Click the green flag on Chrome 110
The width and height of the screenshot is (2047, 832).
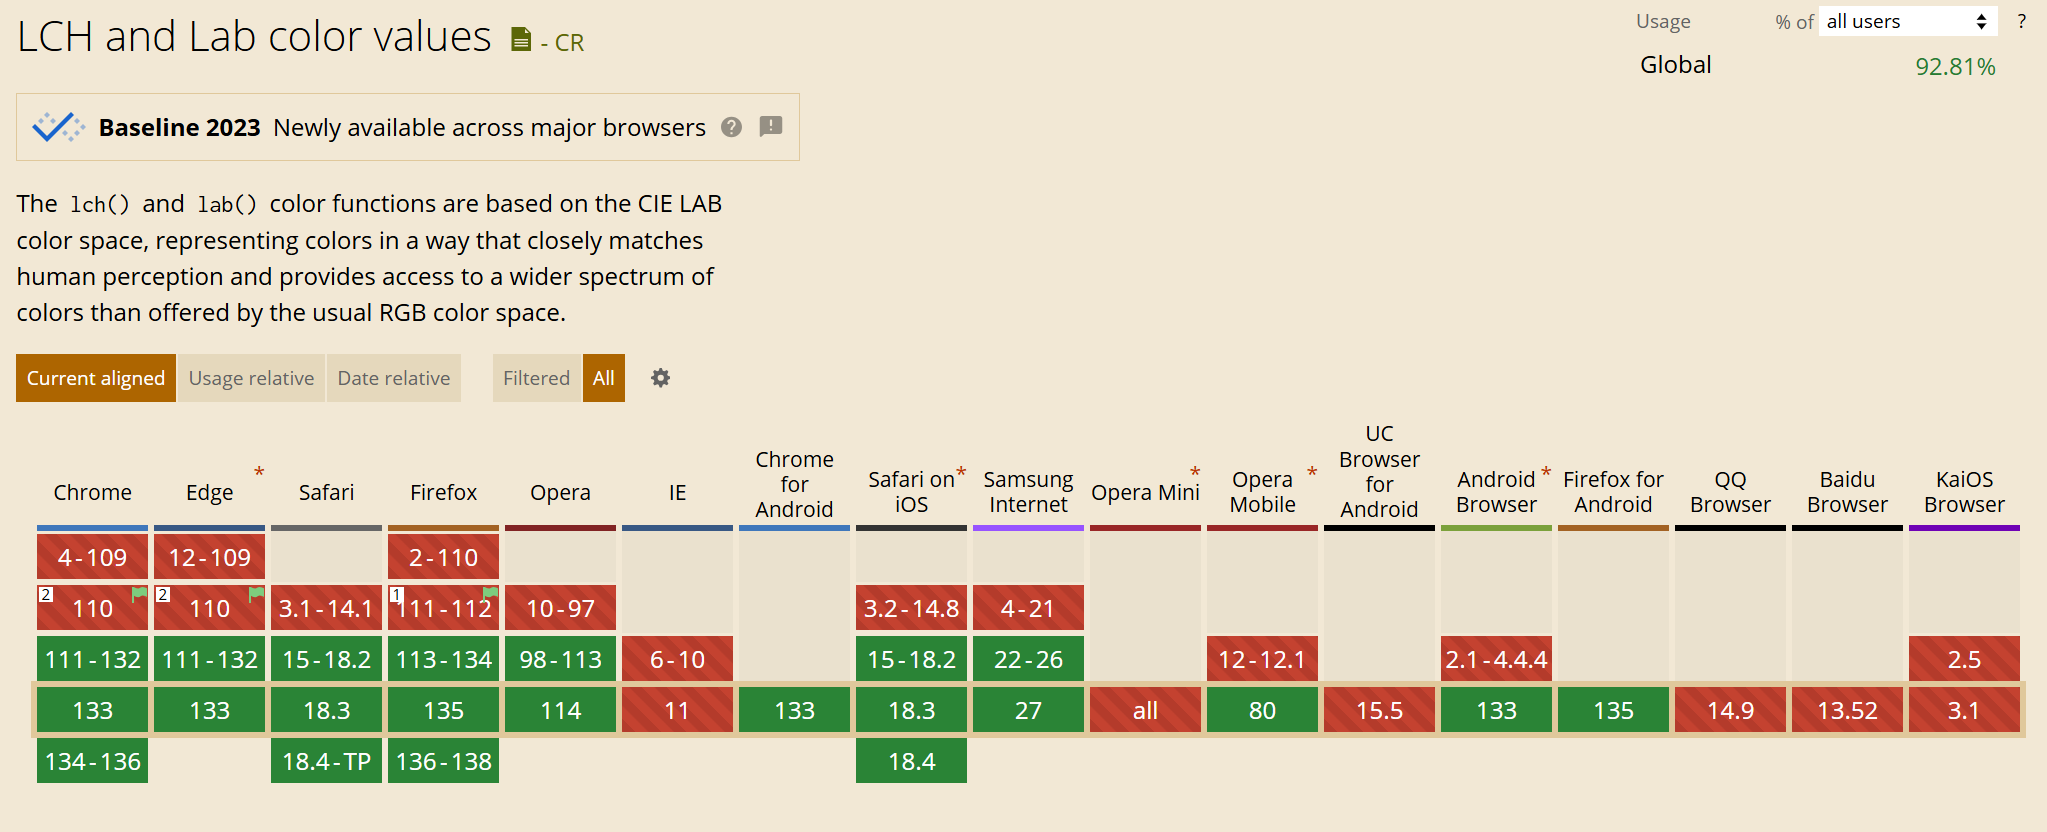point(139,594)
